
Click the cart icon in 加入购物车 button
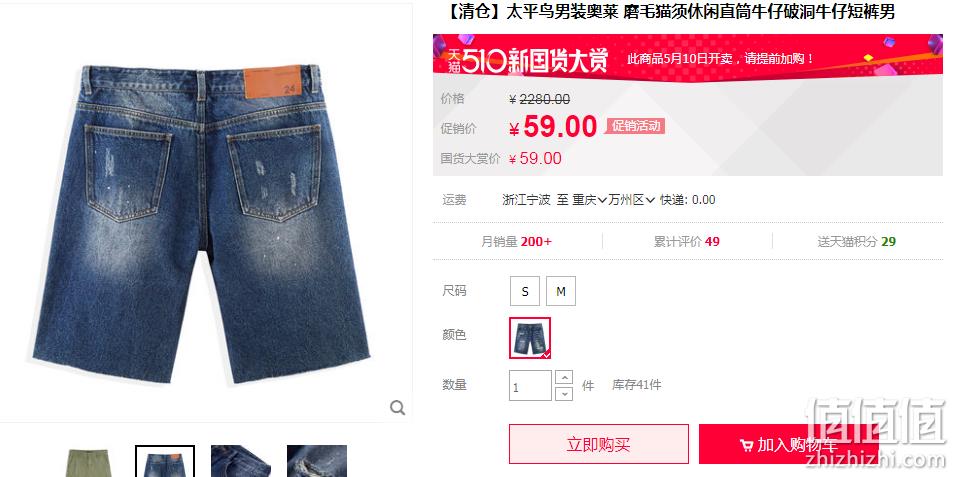tap(746, 445)
